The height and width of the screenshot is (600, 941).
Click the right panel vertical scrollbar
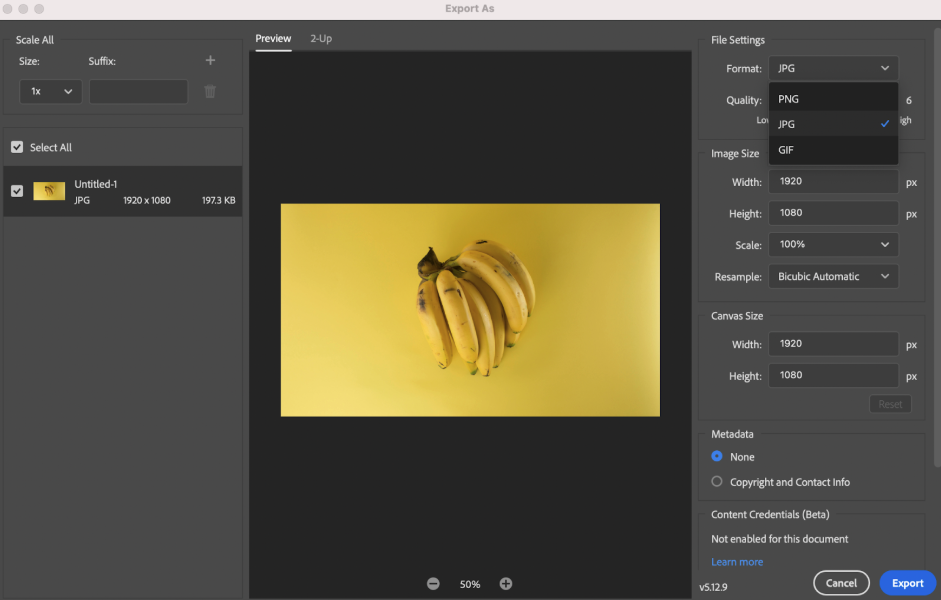[x=937, y=246]
